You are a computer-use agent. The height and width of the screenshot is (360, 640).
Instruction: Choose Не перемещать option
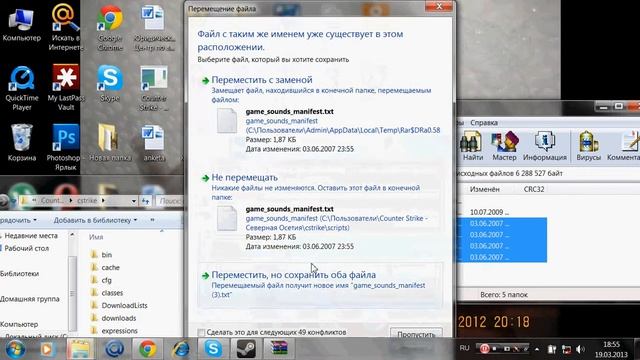point(244,178)
